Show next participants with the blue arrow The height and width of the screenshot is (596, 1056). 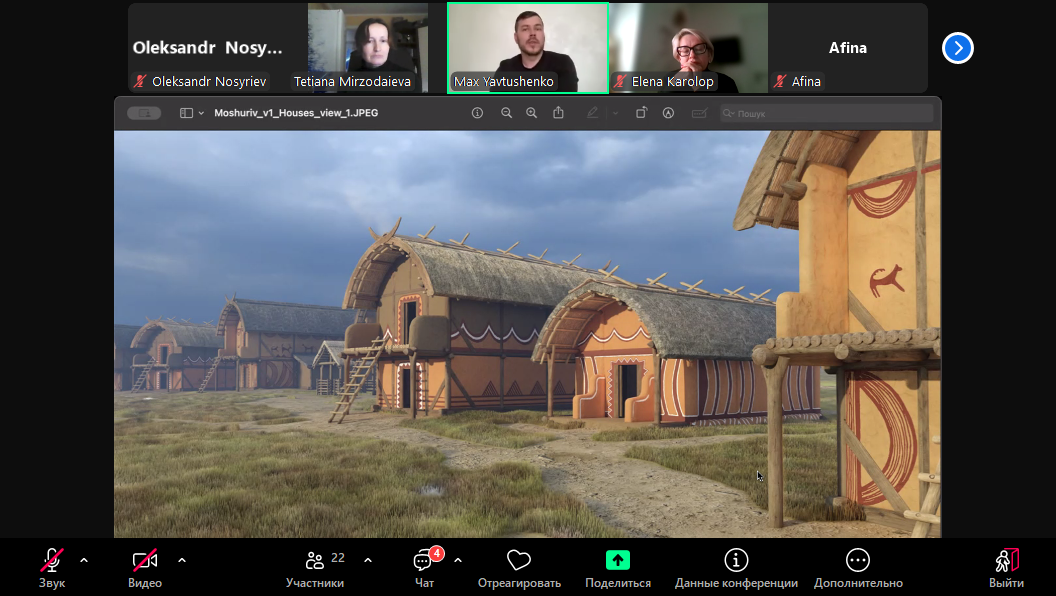[x=957, y=48]
